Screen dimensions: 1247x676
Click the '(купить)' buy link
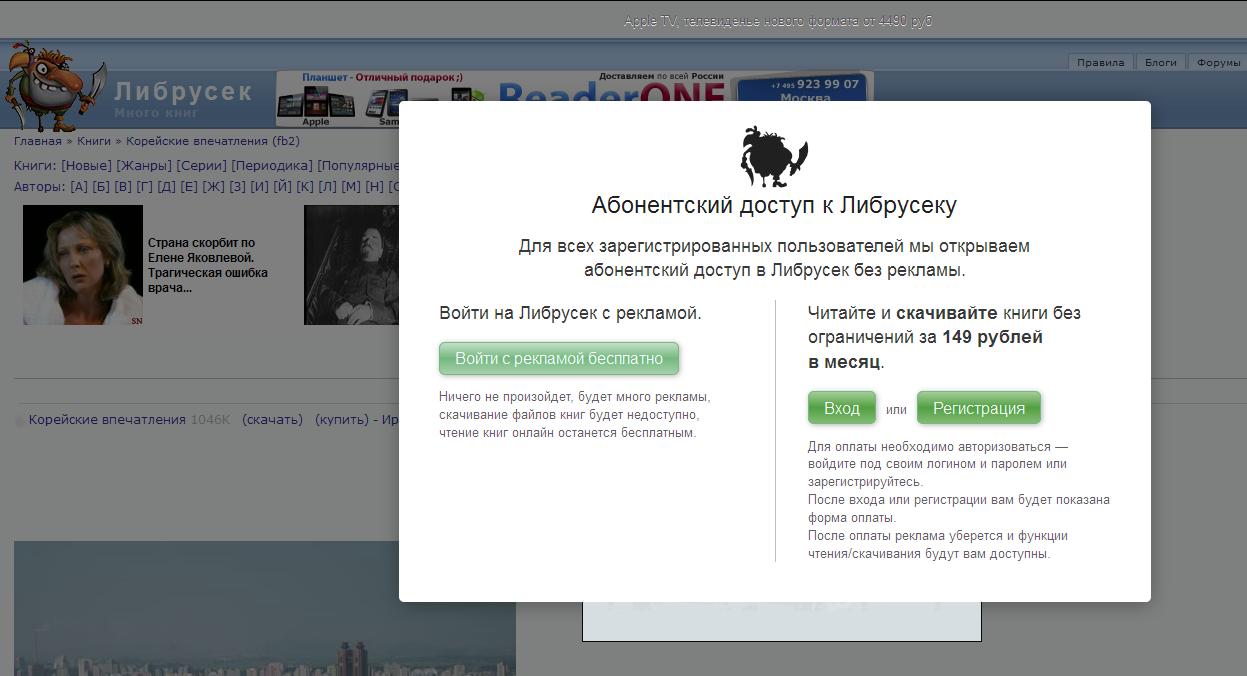[342, 420]
